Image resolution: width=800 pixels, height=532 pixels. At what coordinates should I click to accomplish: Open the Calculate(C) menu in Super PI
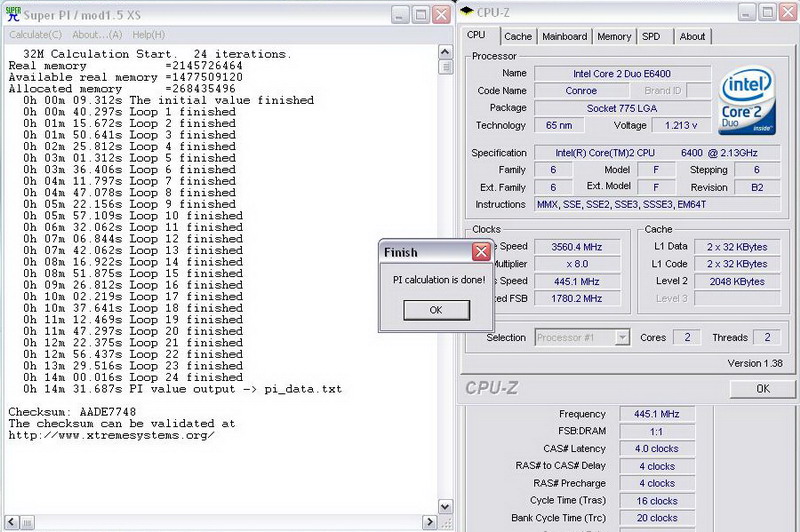pos(36,35)
